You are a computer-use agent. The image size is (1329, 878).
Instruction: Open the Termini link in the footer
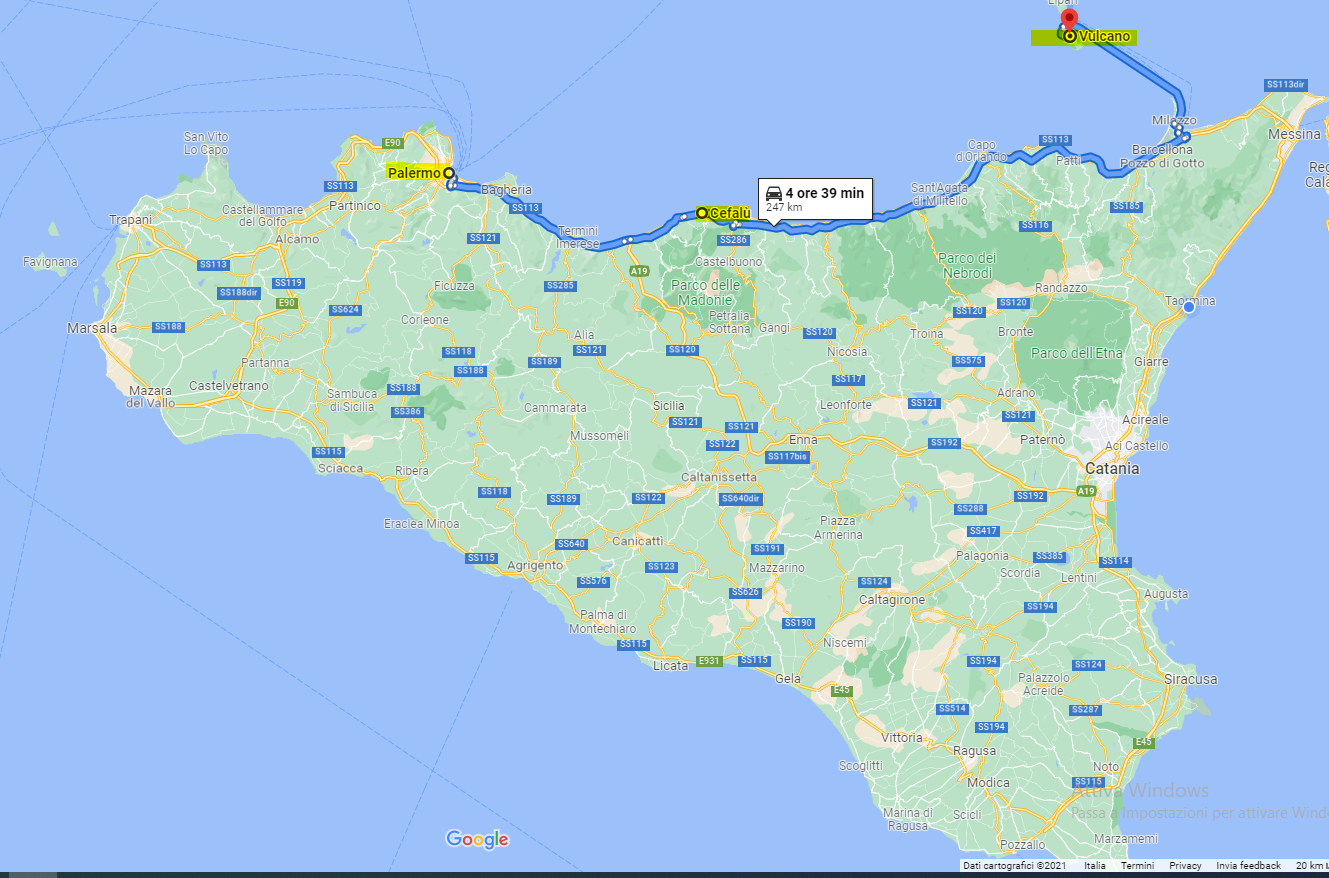point(1137,866)
